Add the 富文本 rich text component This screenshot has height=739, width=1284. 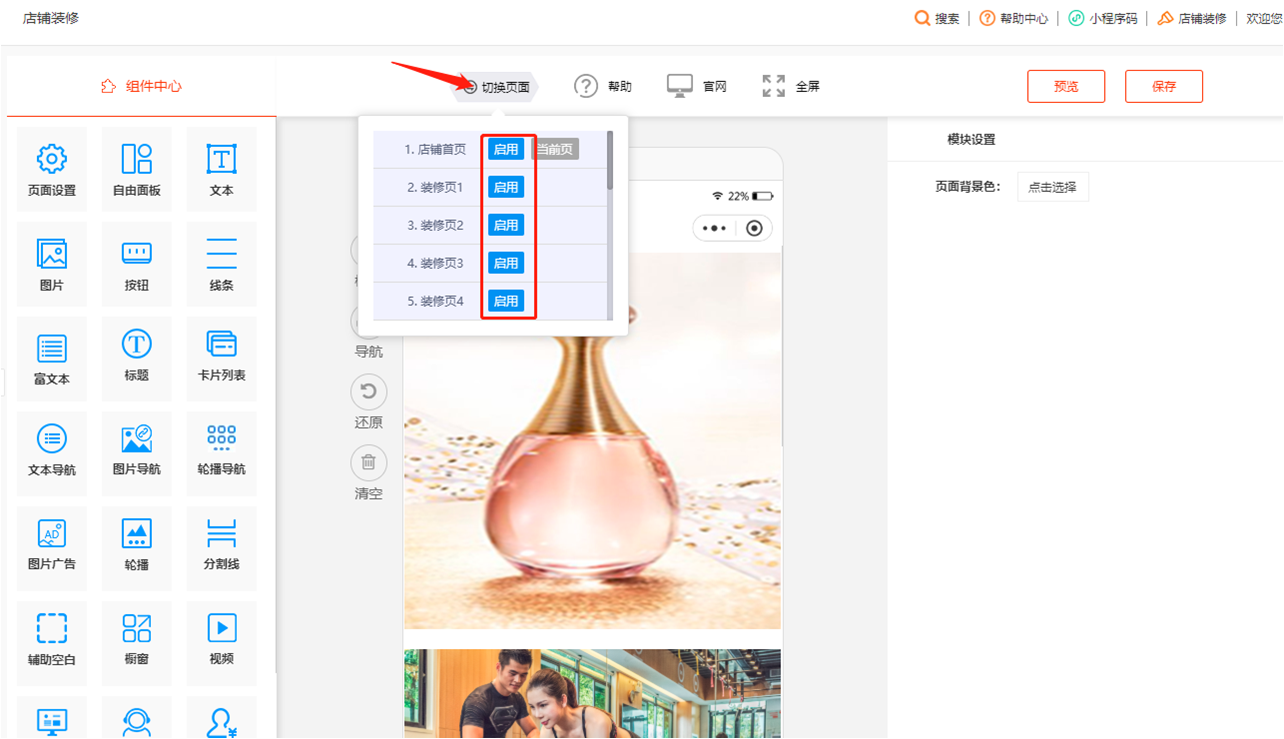[52, 358]
